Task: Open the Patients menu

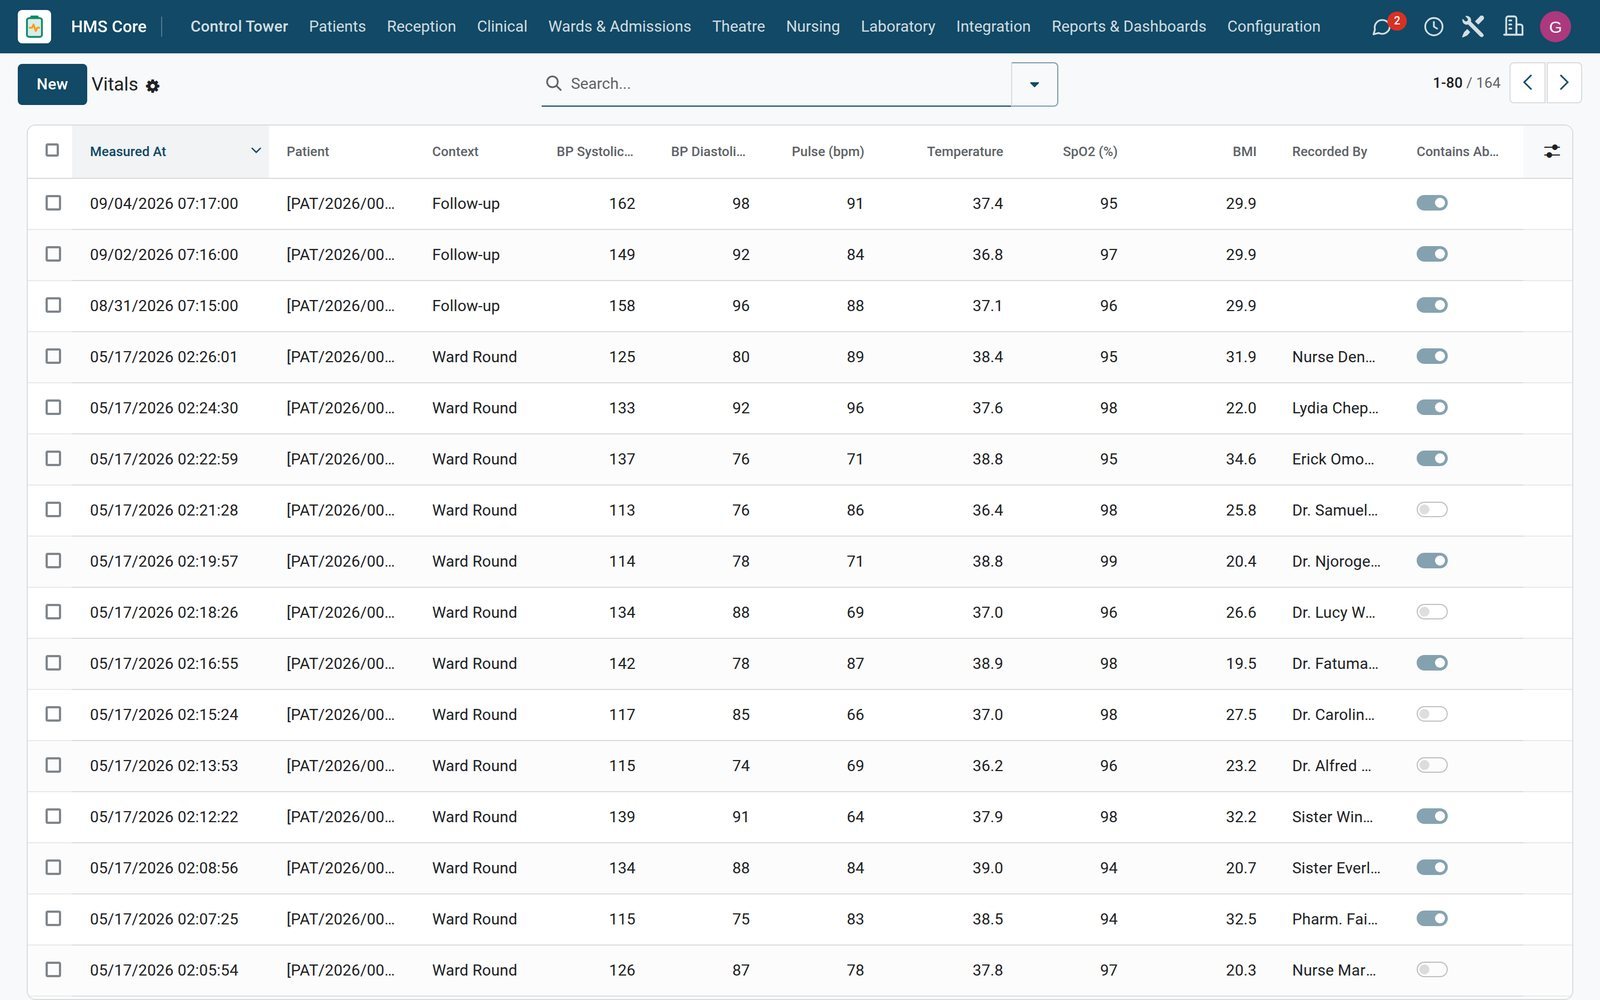Action: point(337,26)
